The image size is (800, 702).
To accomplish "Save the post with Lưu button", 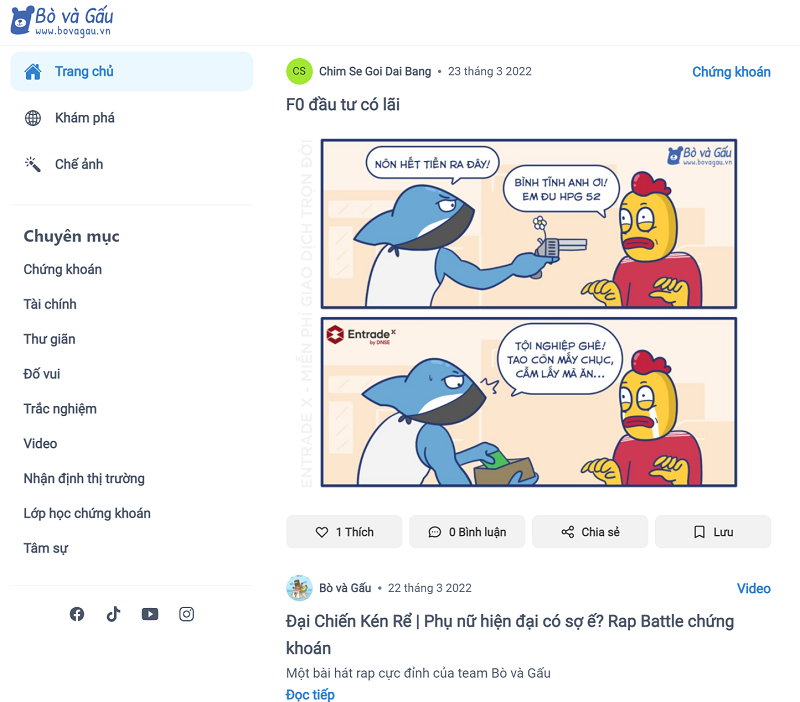I will pyautogui.click(x=713, y=532).
